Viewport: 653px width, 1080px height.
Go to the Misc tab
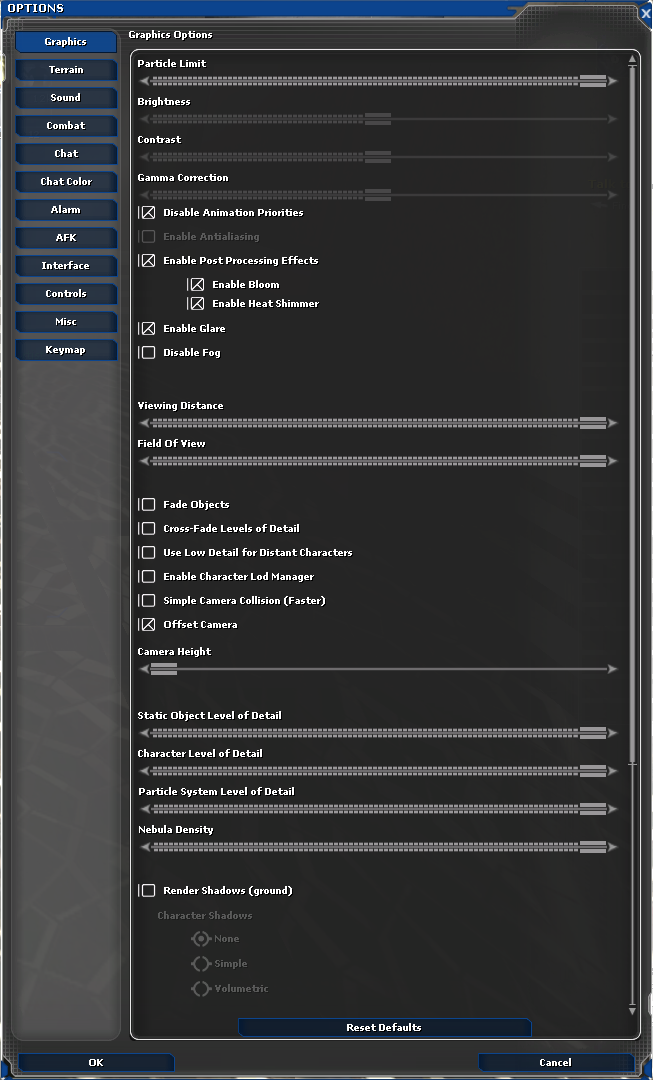tap(65, 322)
